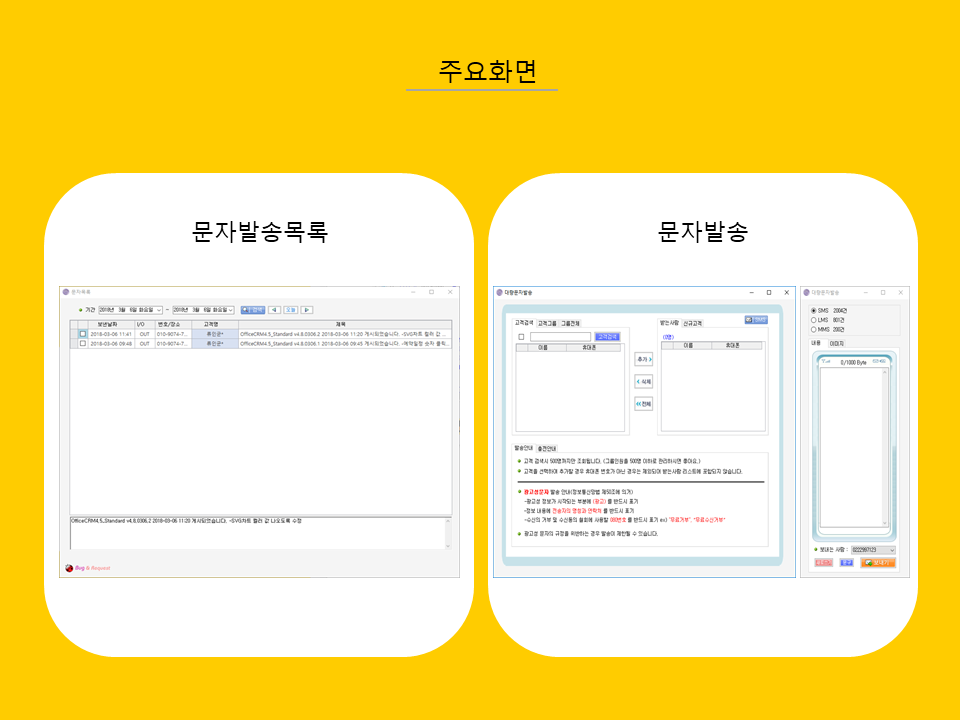Viewport: 960px width, 720px height.
Task: Click the blue search (검색) magnifier button
Action: [253, 310]
